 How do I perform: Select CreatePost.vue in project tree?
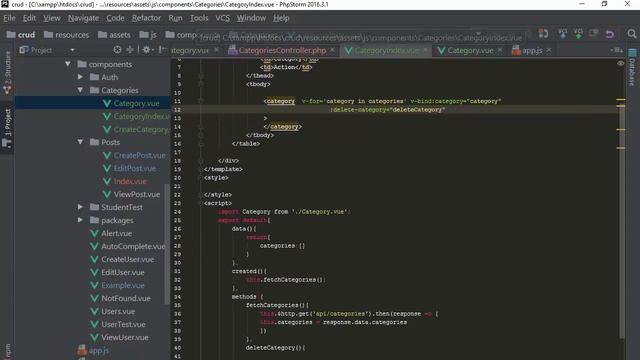[x=134, y=155]
